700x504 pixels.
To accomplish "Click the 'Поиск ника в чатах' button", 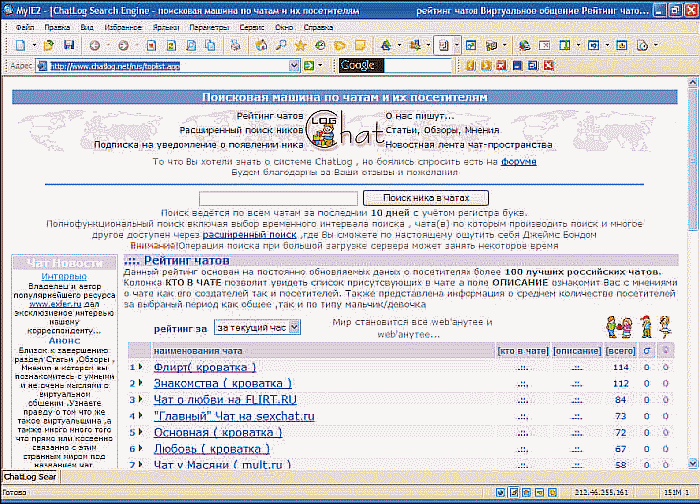I will coord(426,198).
